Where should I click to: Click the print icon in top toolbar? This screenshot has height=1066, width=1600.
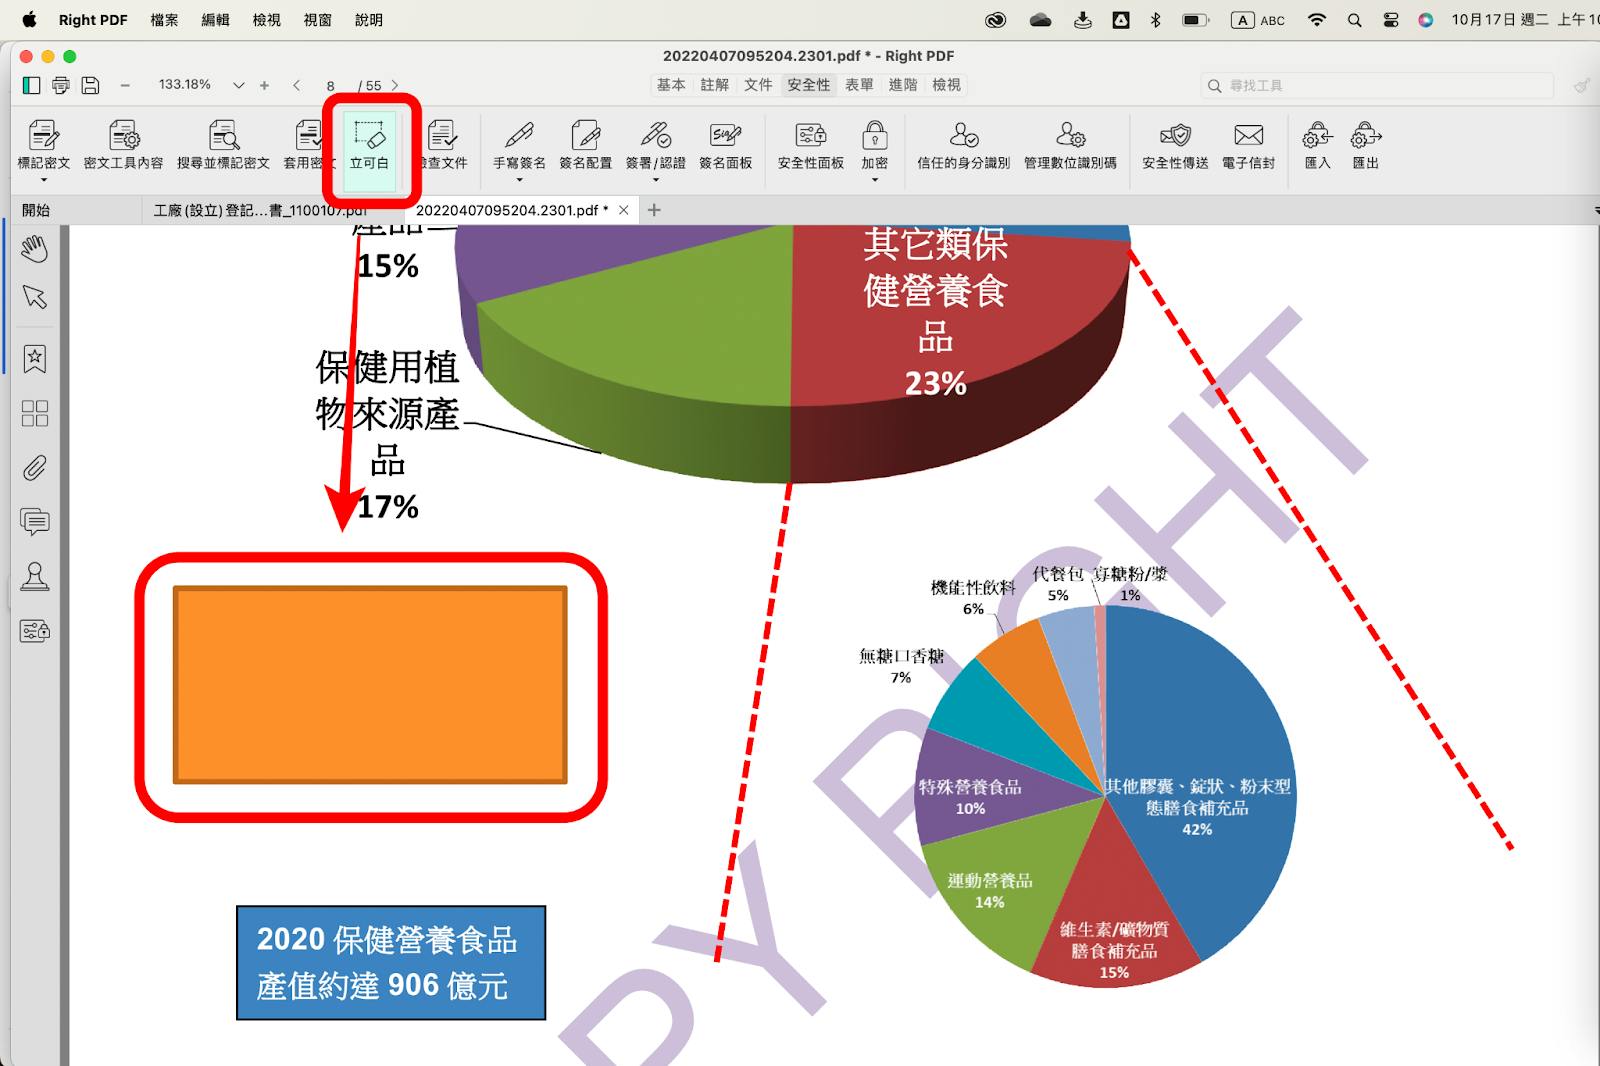tap(61, 85)
